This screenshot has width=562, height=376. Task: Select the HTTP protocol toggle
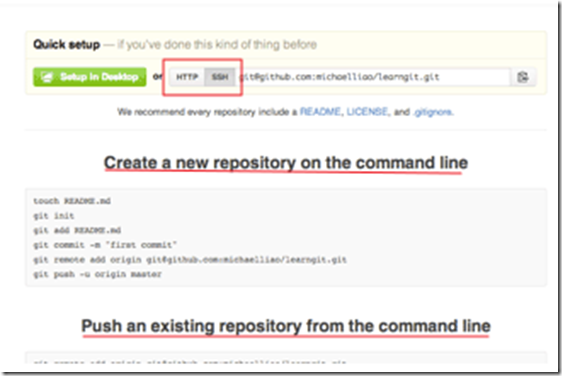point(187,77)
